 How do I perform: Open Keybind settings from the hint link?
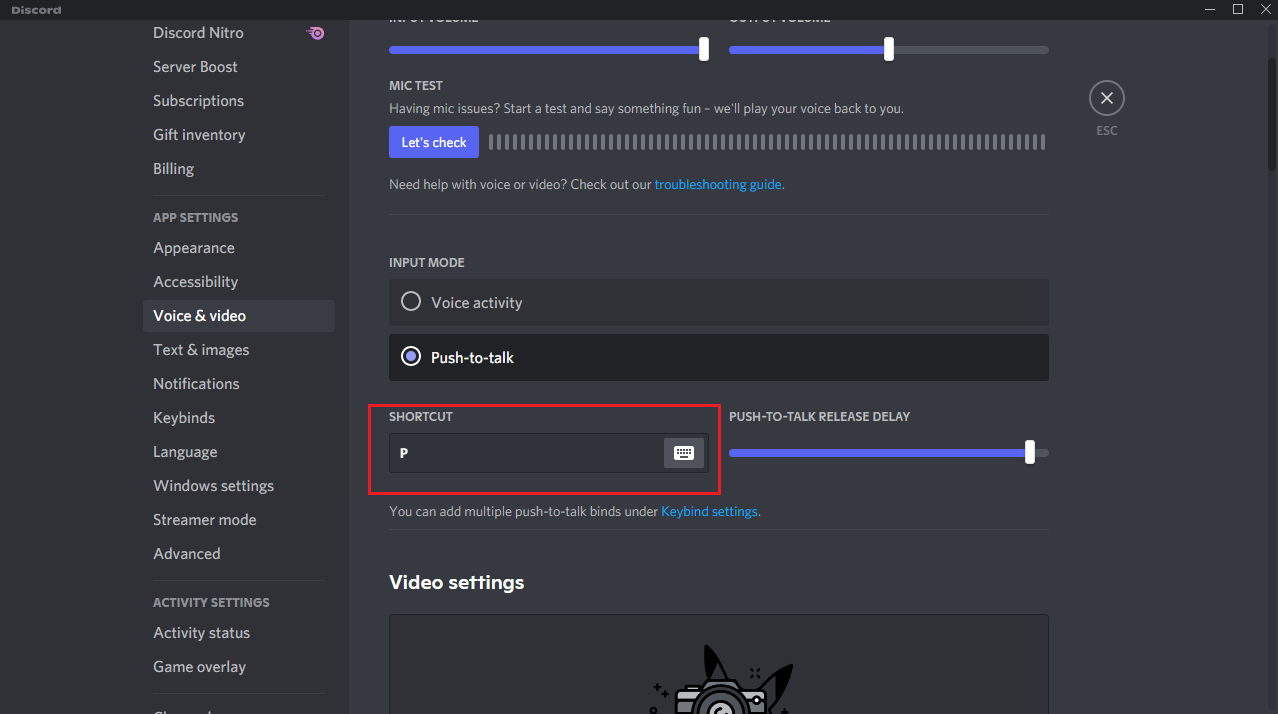tap(709, 511)
